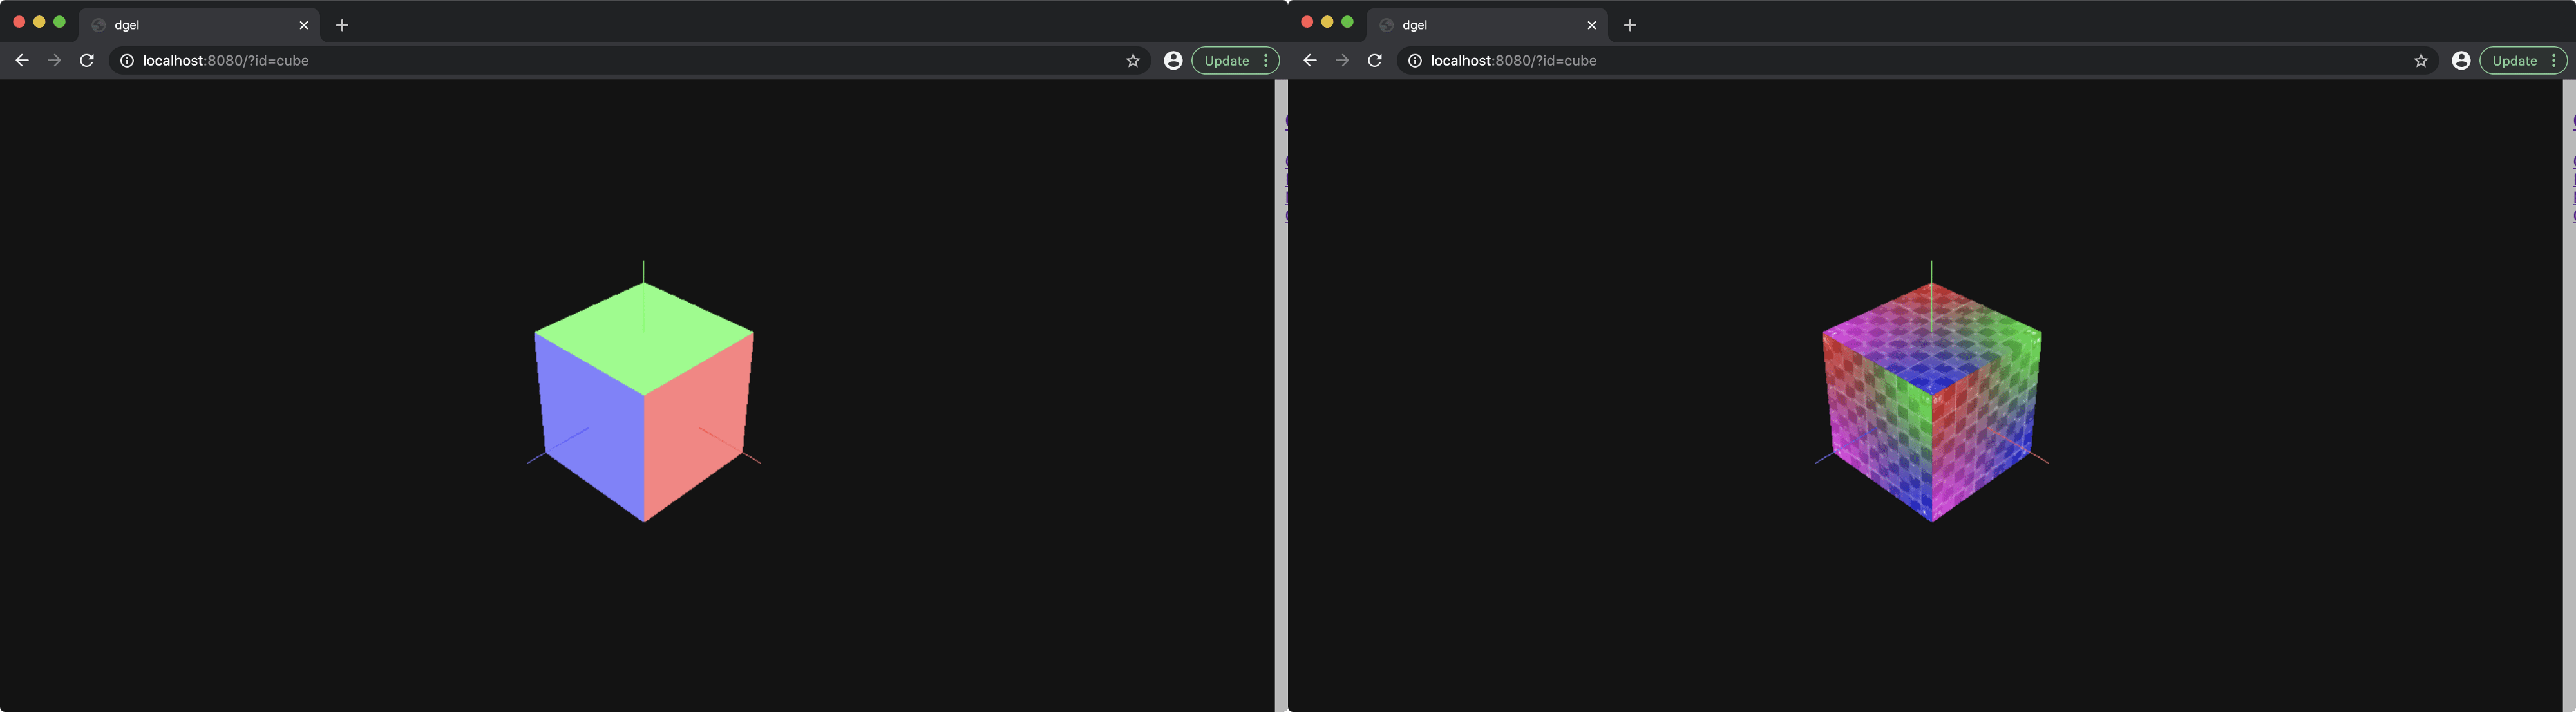
Task: Click Update button in right browser window
Action: [2514, 61]
